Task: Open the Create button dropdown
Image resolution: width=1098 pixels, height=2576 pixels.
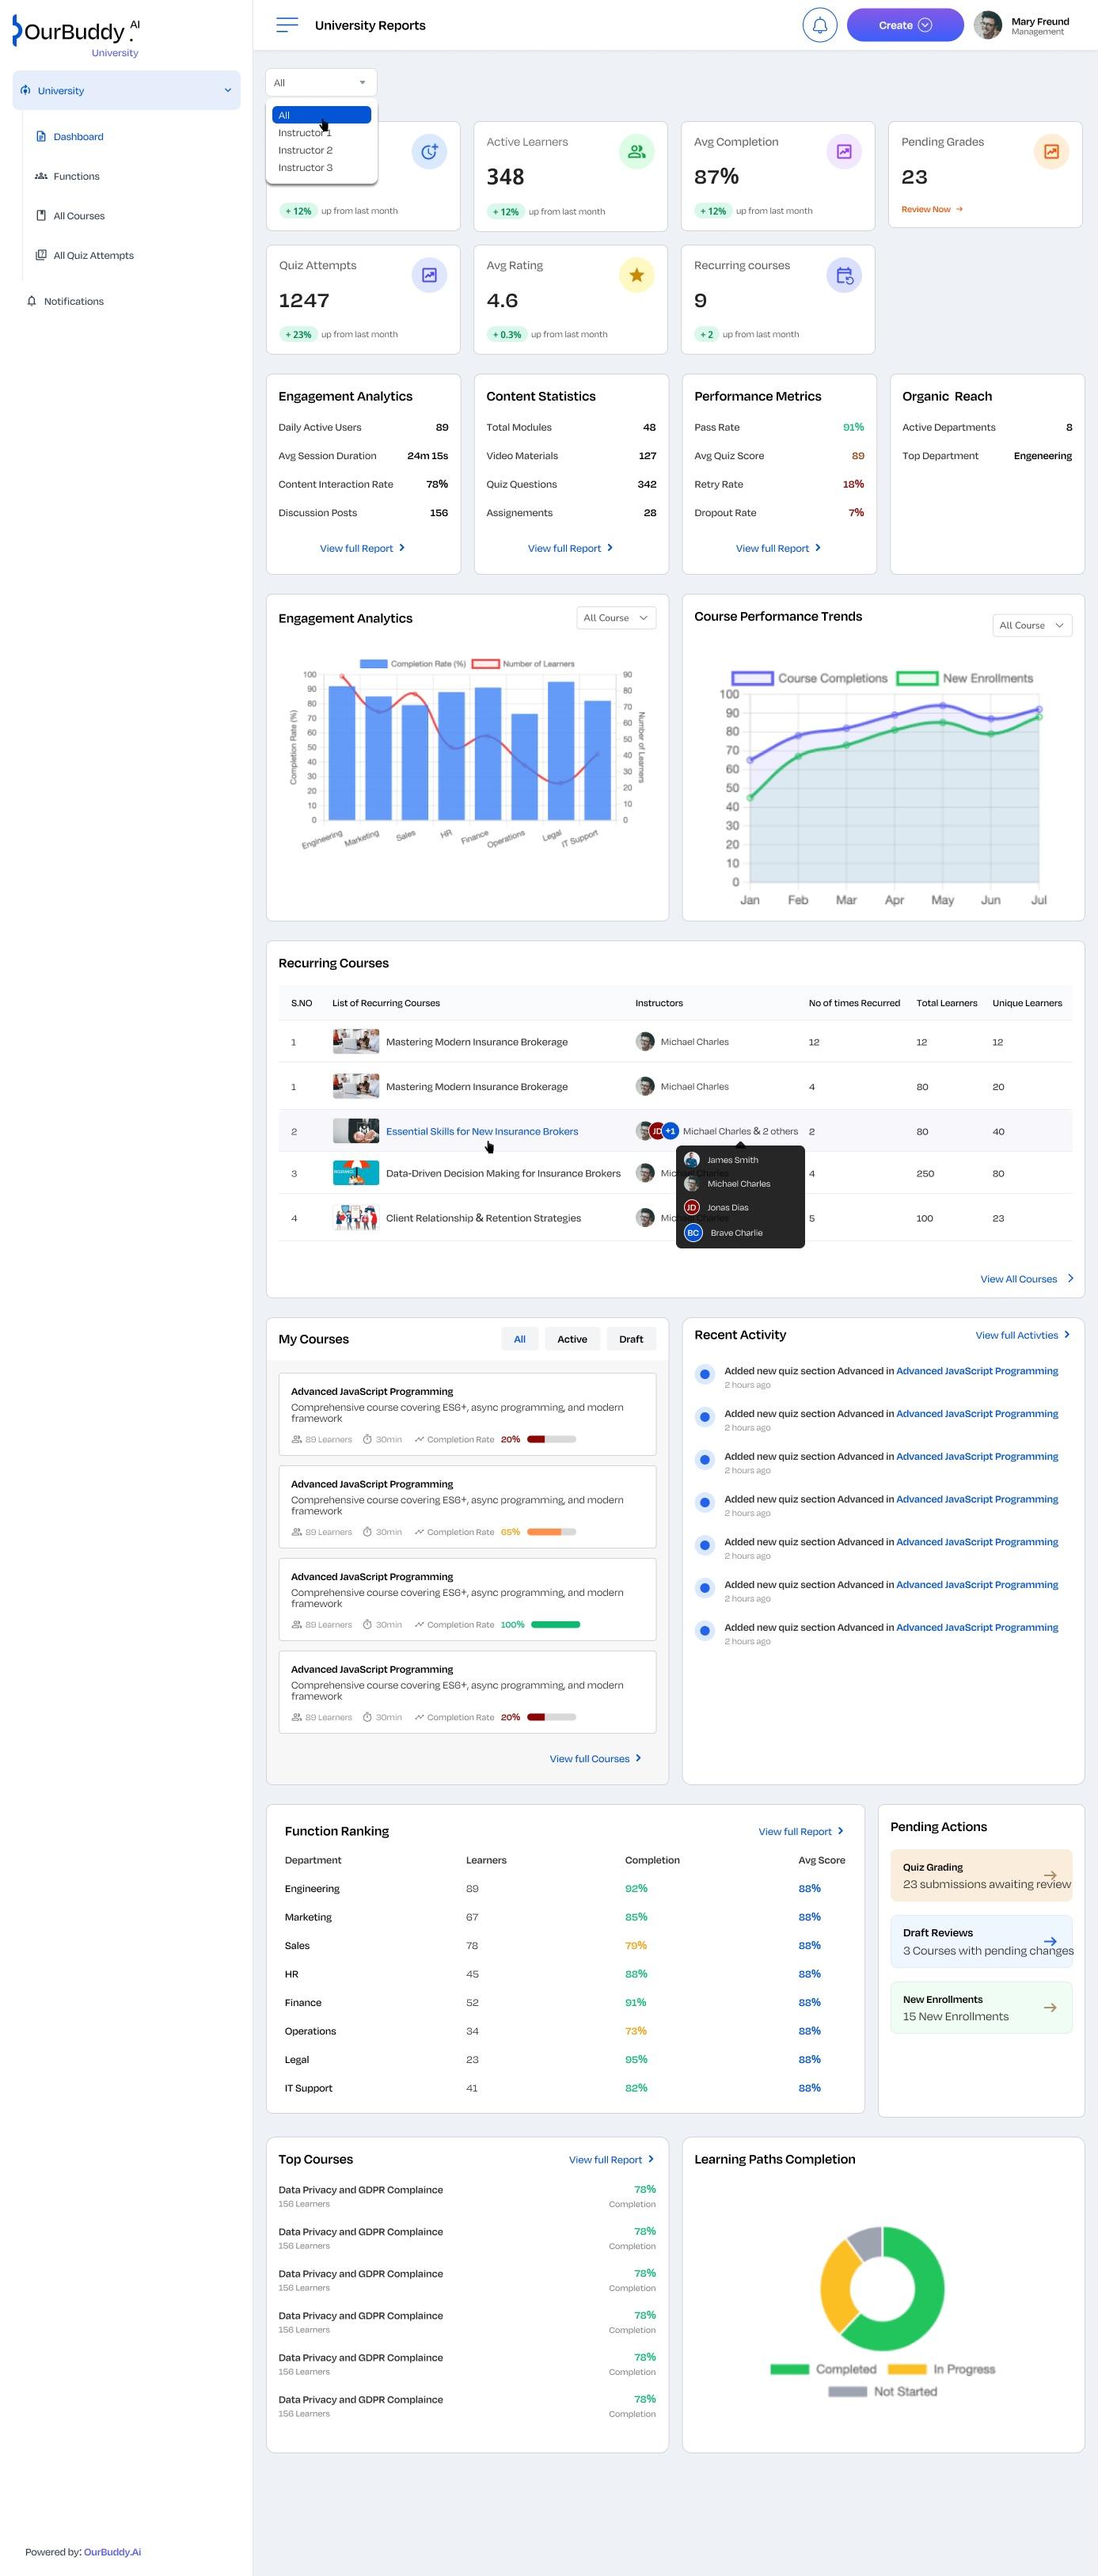Action: click(905, 25)
